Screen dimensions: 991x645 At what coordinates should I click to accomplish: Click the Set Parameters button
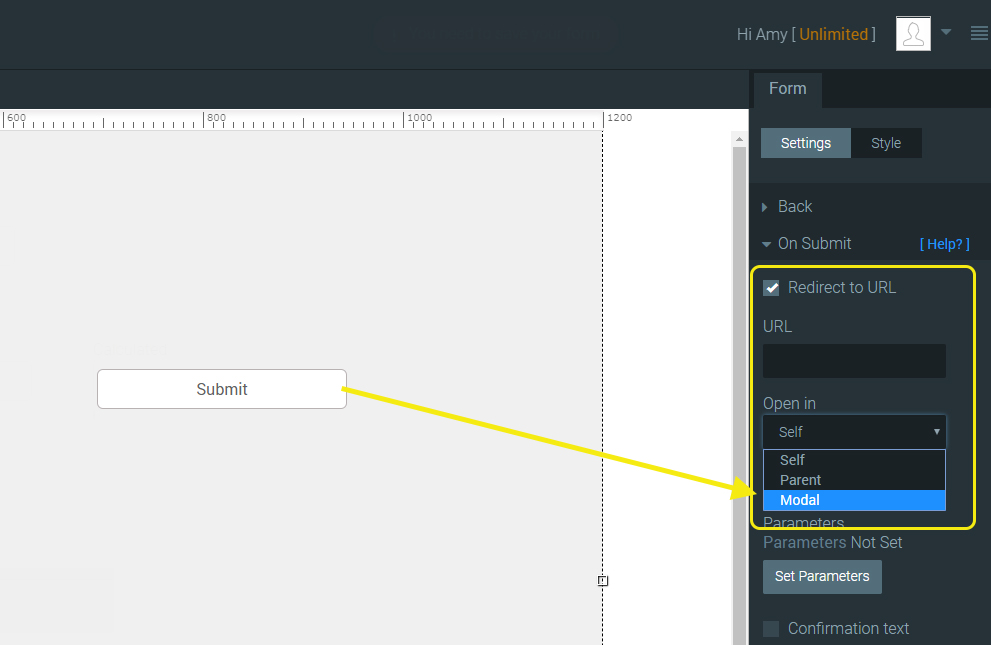coord(822,577)
